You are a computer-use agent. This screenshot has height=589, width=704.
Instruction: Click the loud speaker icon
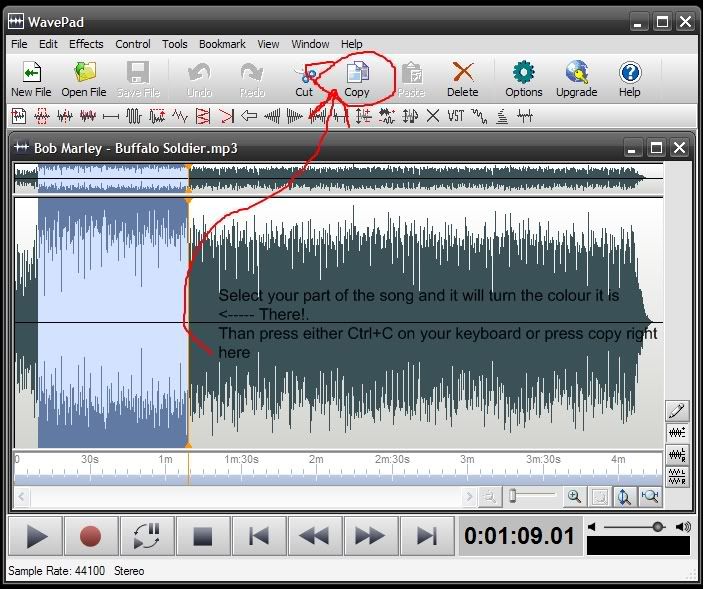pos(683,527)
